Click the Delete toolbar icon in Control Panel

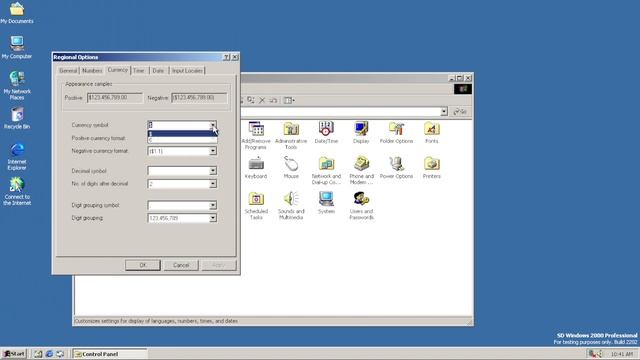[262, 100]
